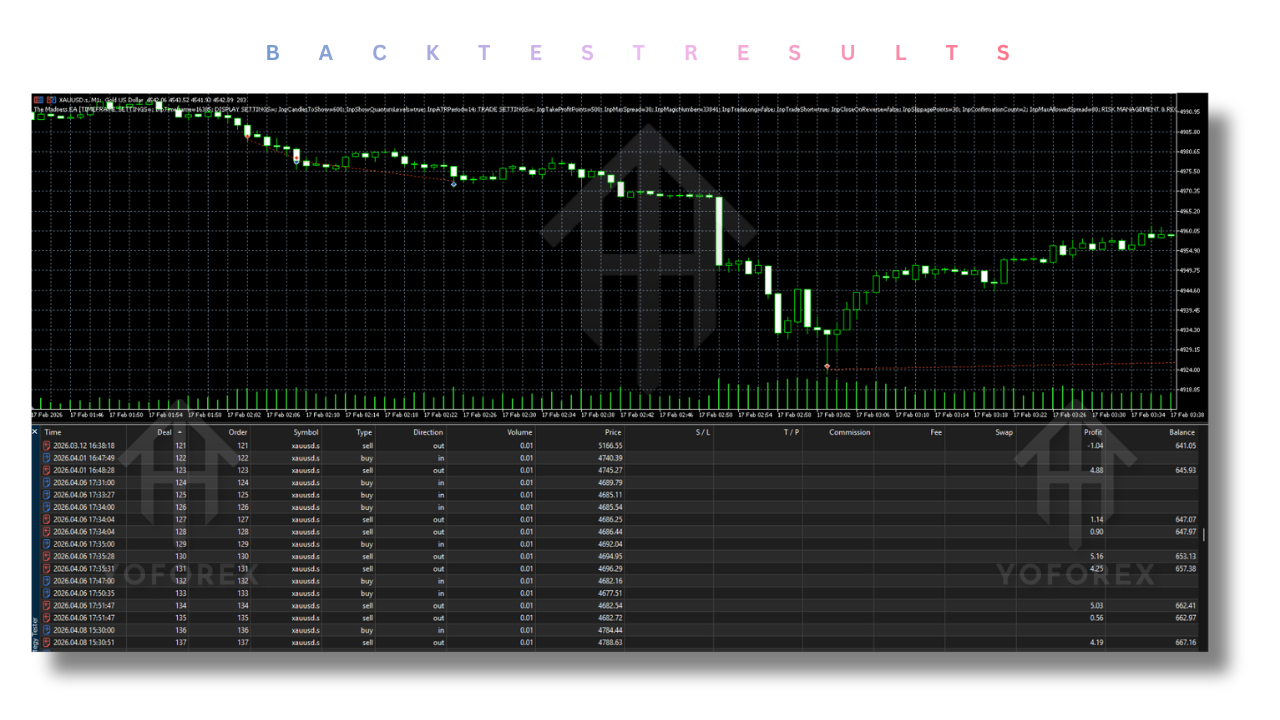Viewport: 1280px width, 720px height.
Task: Click the profit value 5.16
Action: coord(1096,556)
